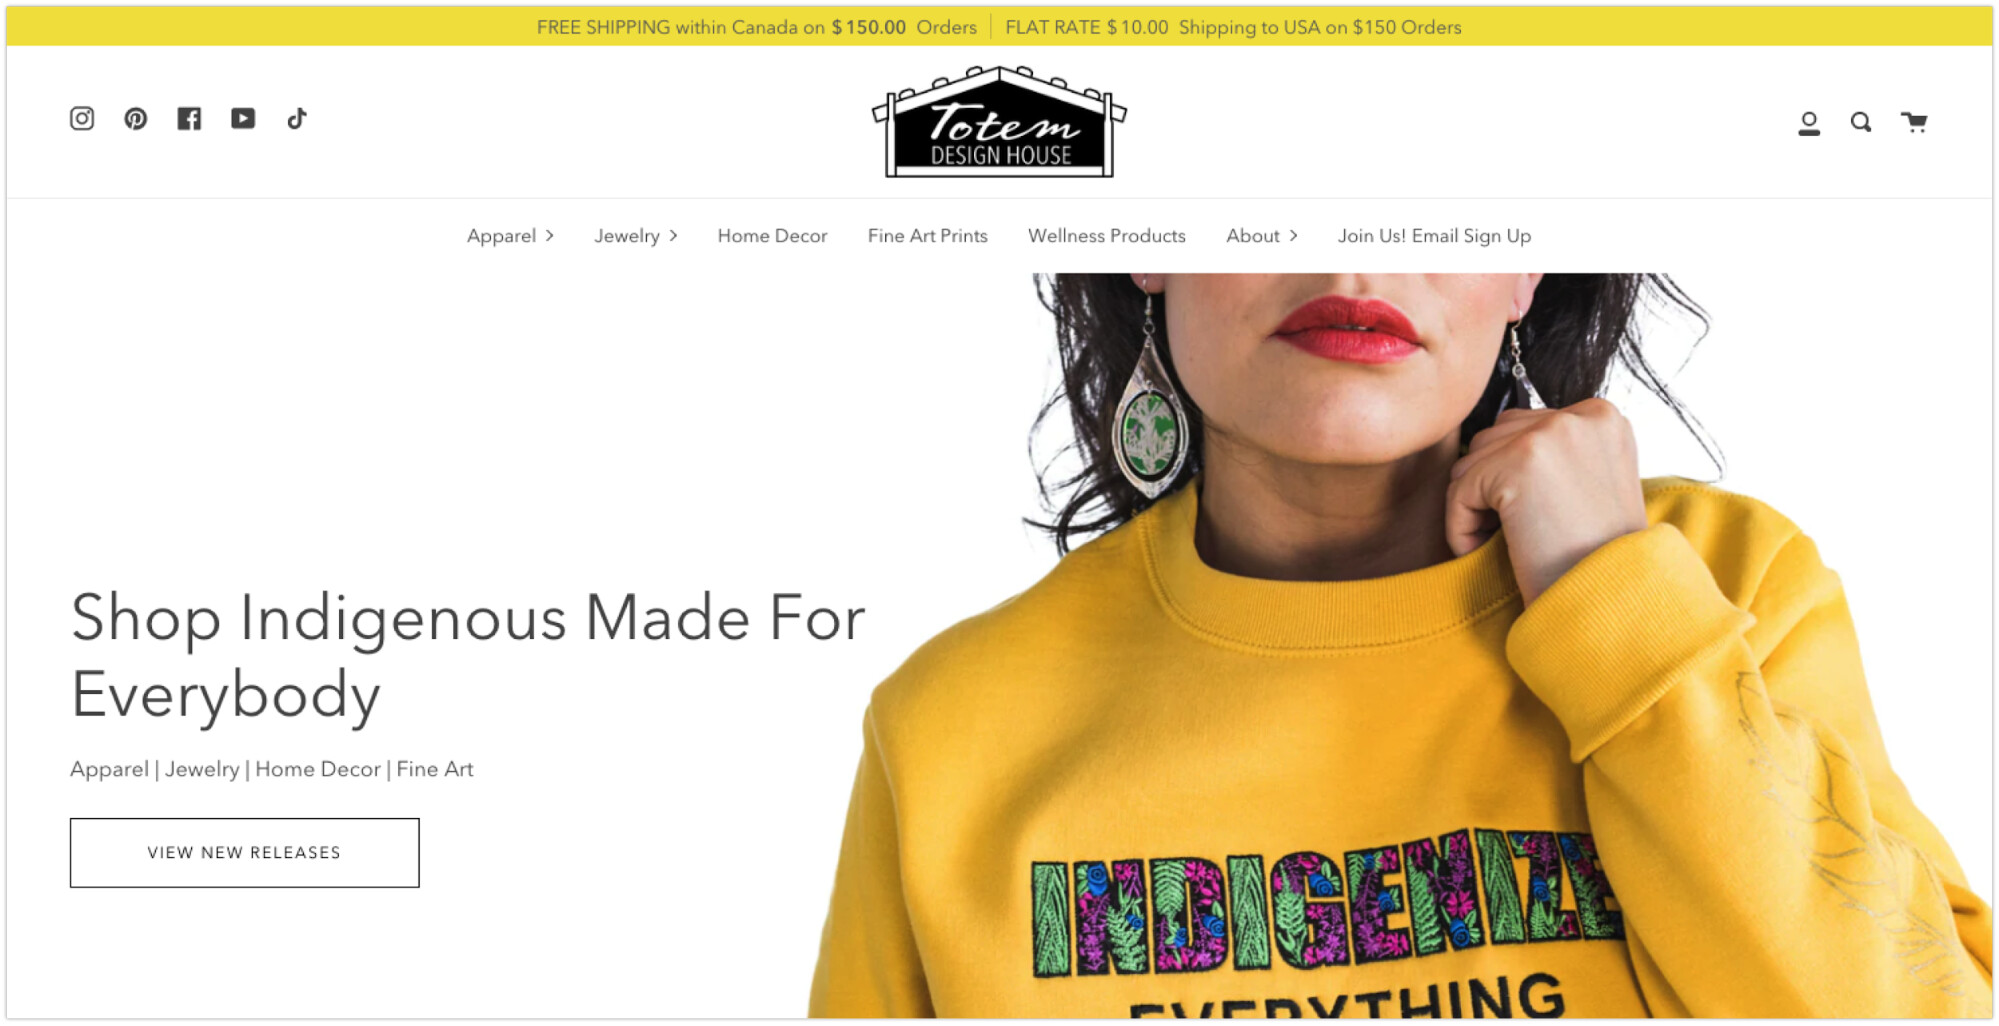The image size is (1999, 1026).
Task: Click the yellow free shipping announcement bar
Action: pyautogui.click(x=1000, y=27)
